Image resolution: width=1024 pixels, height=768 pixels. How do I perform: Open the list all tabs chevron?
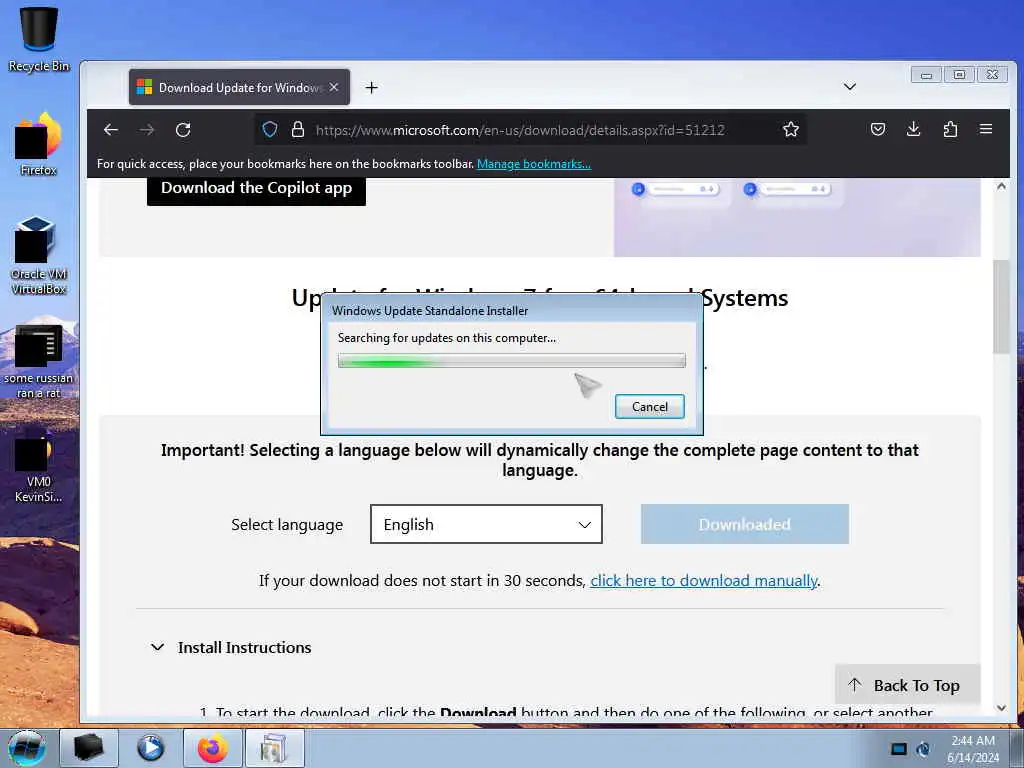pos(850,87)
